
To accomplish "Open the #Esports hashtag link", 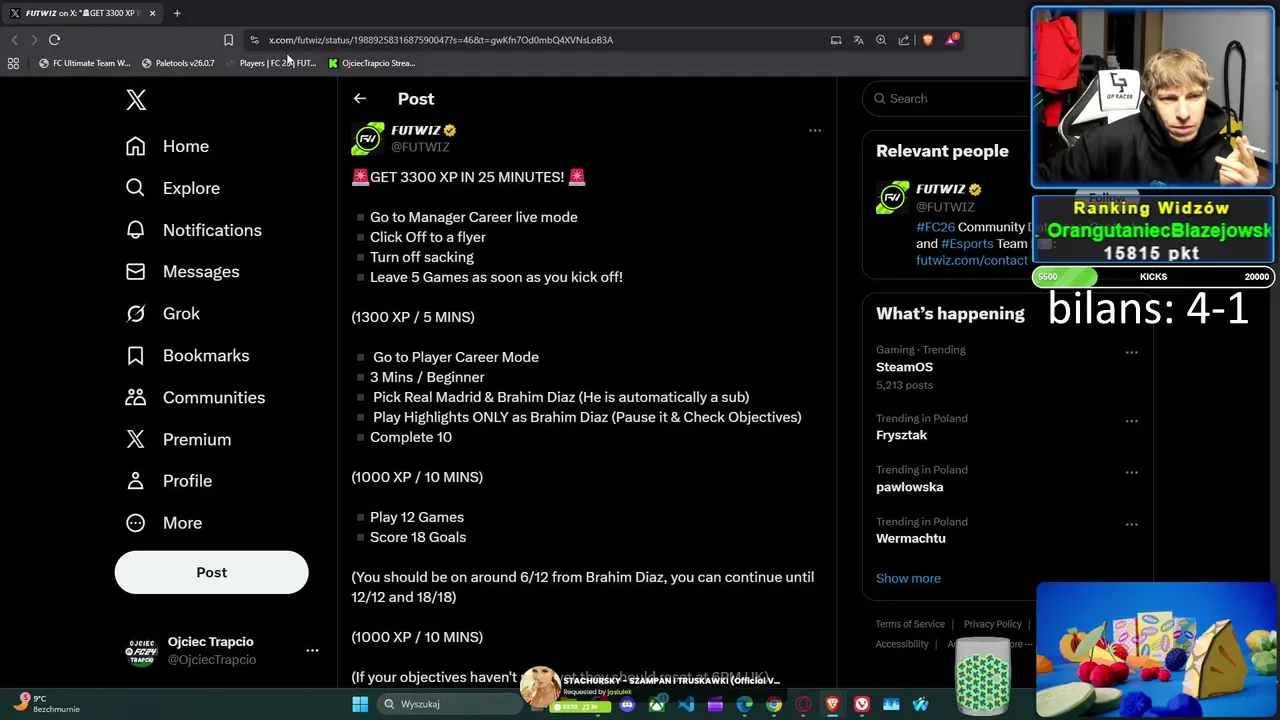I will click(x=967, y=243).
